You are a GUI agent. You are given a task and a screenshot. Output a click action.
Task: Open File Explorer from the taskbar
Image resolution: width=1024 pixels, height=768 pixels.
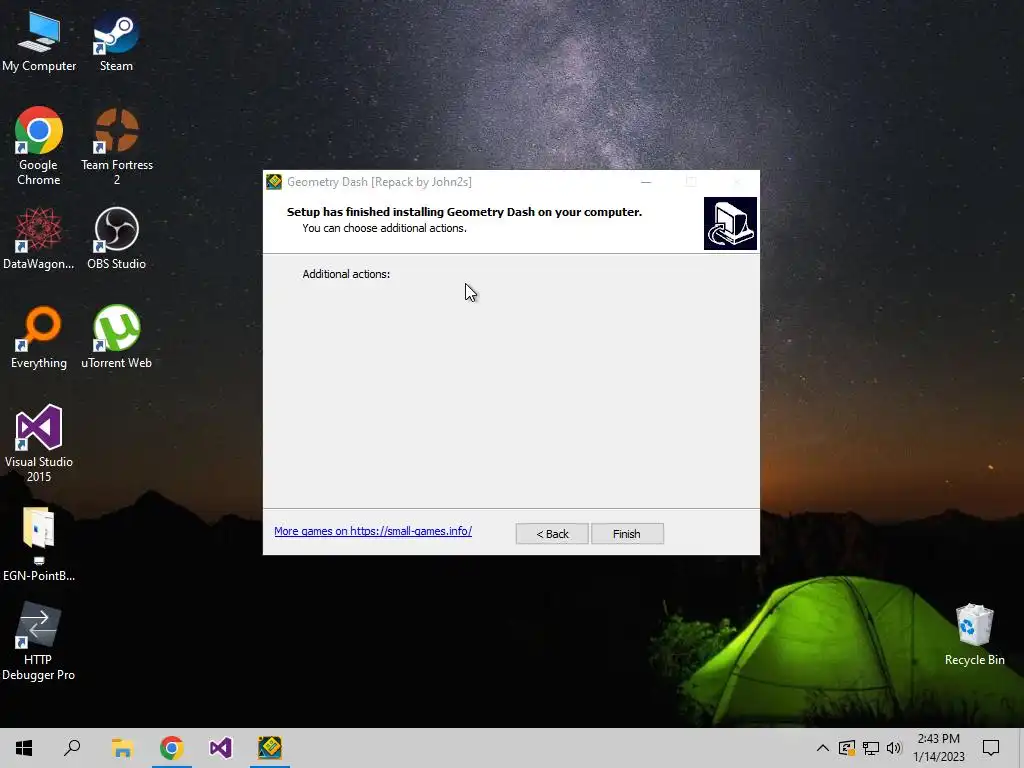pos(122,748)
